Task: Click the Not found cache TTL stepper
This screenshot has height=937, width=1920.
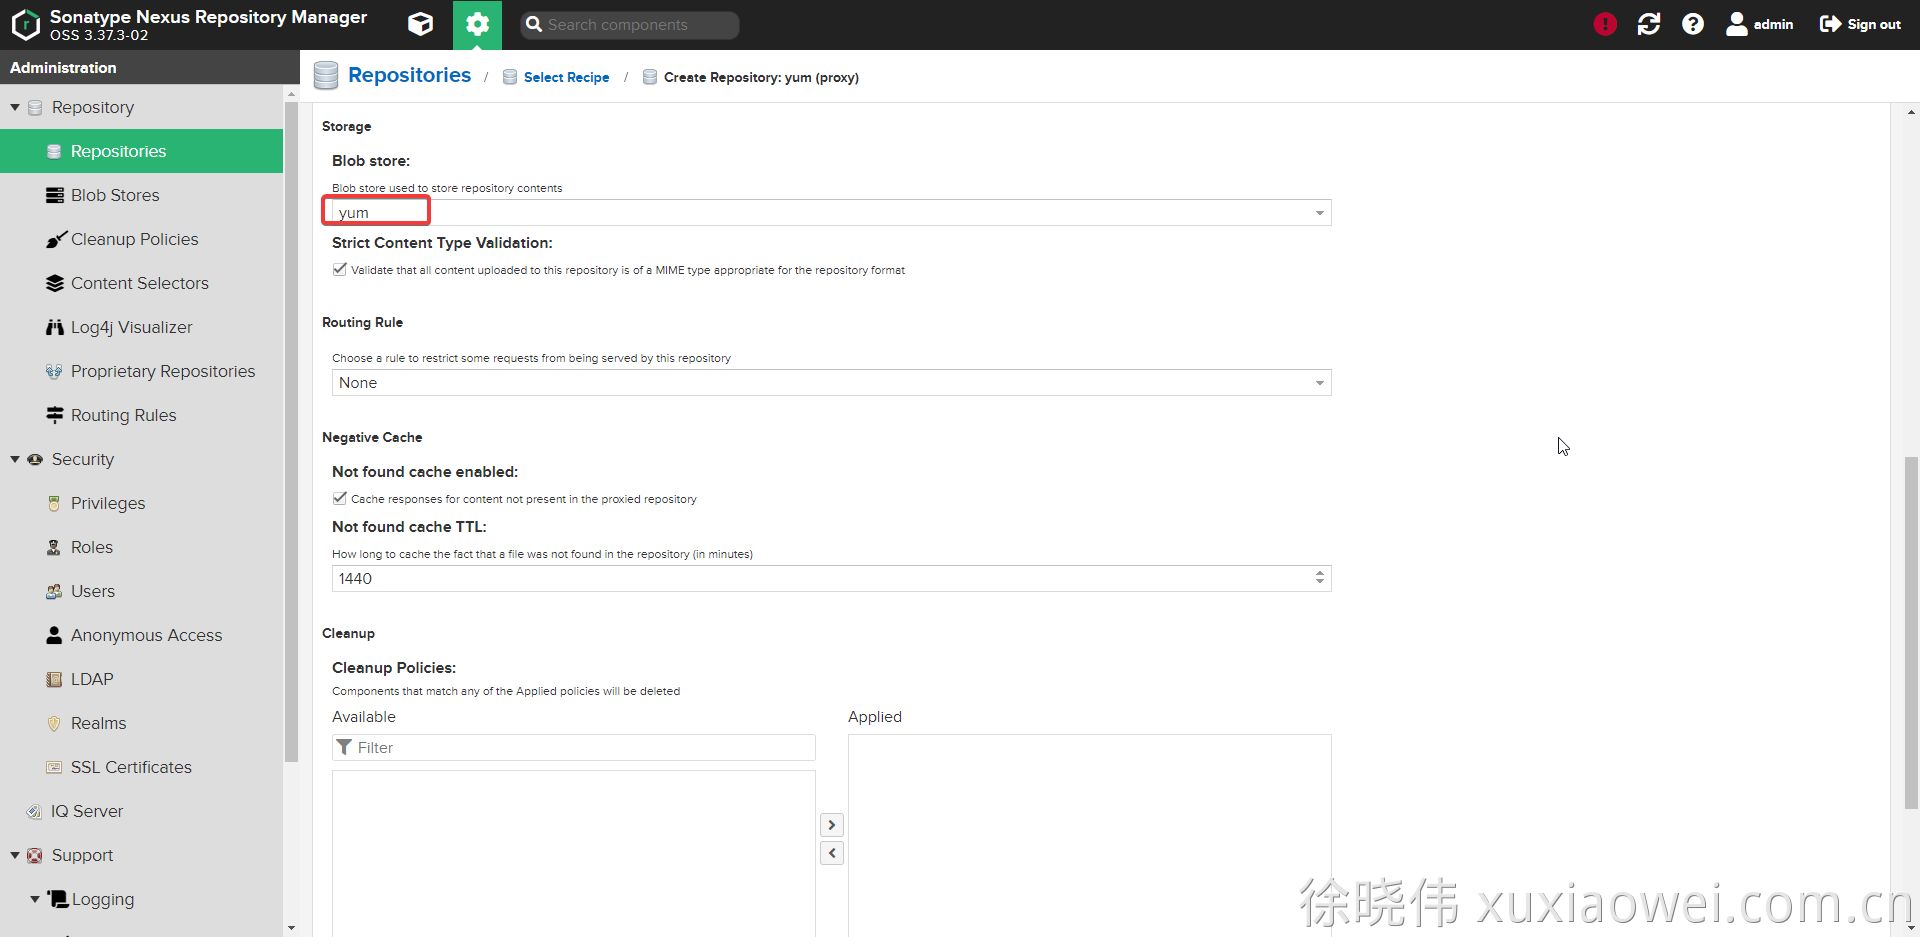Action: 1319,578
